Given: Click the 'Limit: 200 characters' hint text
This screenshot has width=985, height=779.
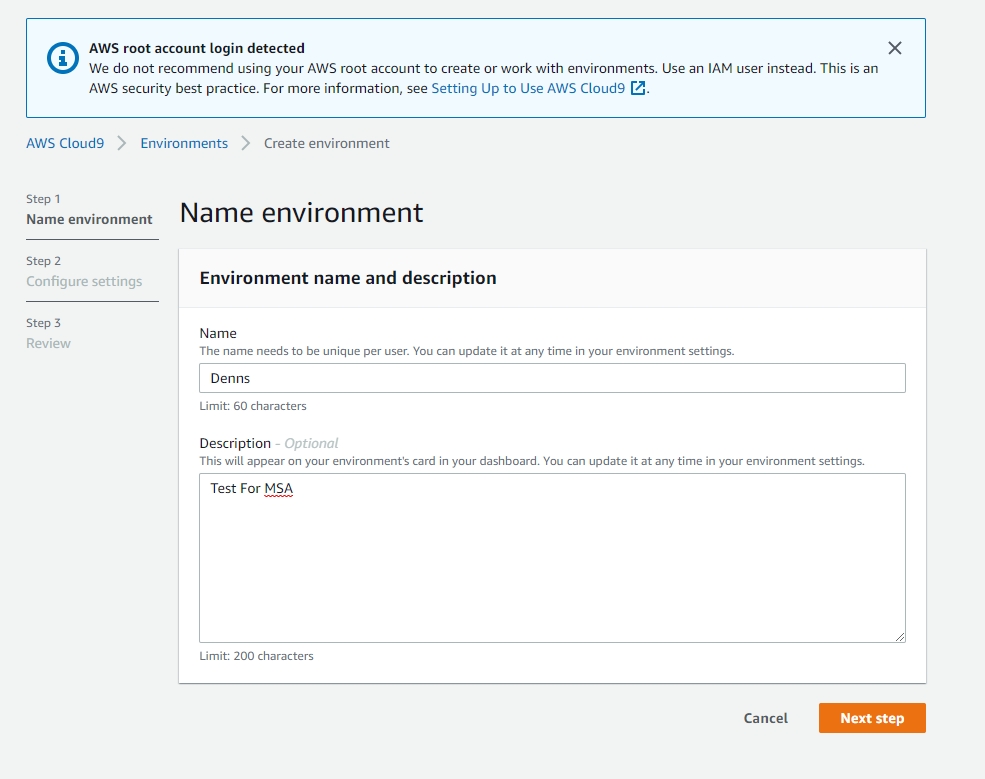Looking at the screenshot, I should (x=256, y=656).
